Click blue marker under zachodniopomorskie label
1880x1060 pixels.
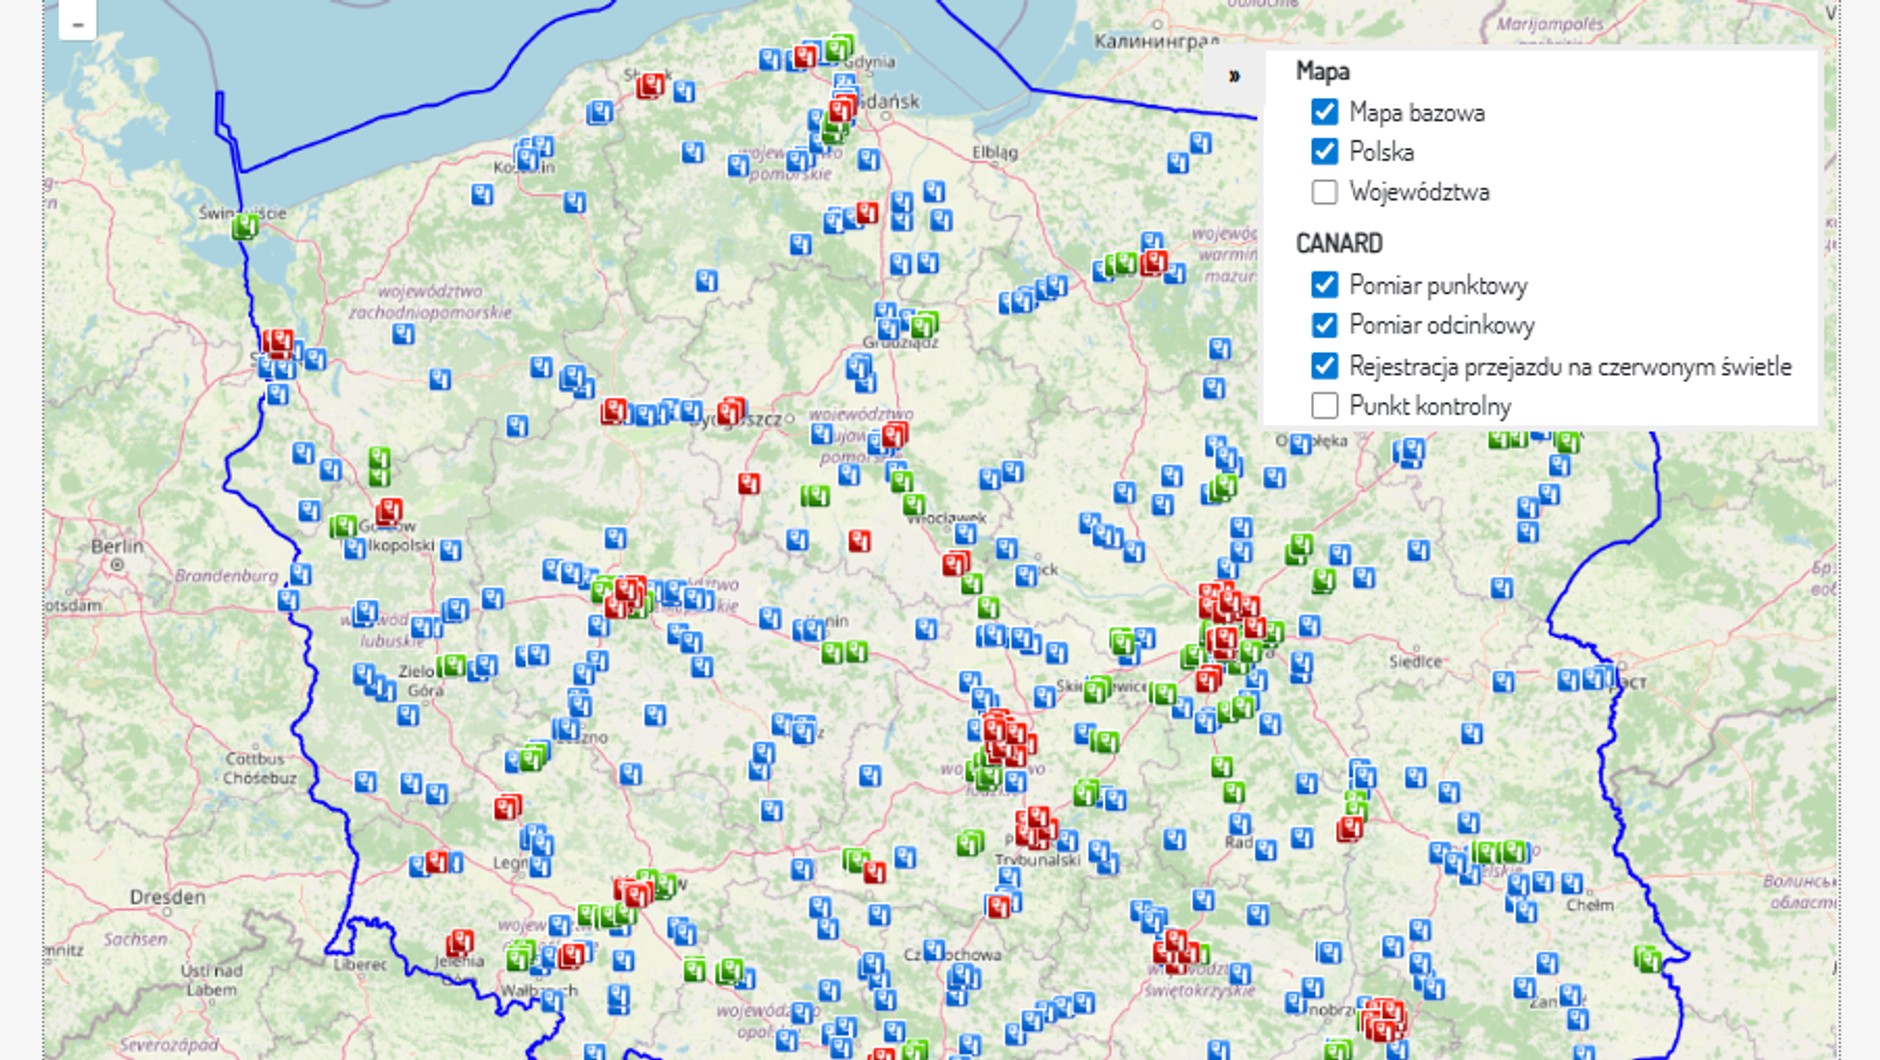pyautogui.click(x=403, y=333)
